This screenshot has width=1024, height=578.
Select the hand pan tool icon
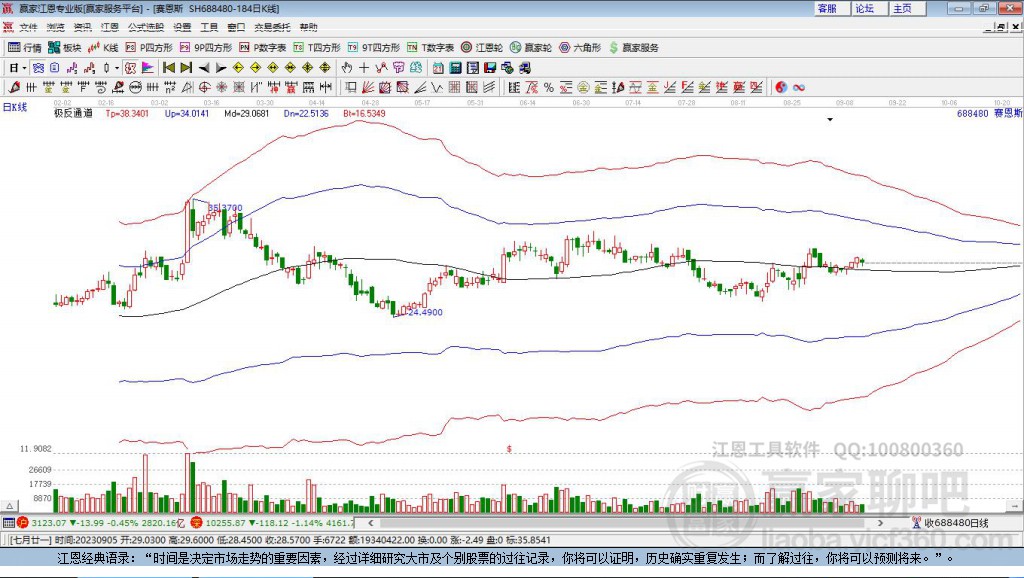point(346,67)
